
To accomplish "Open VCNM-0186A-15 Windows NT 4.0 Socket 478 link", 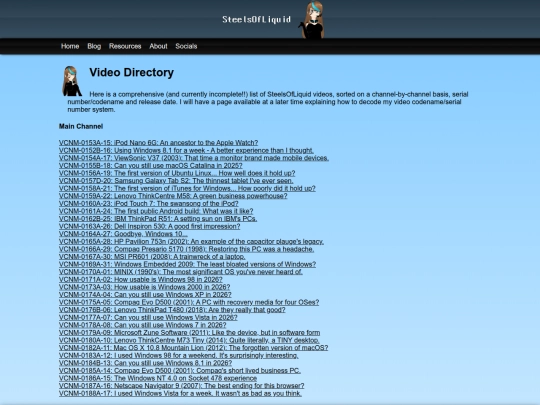I will point(158,378).
